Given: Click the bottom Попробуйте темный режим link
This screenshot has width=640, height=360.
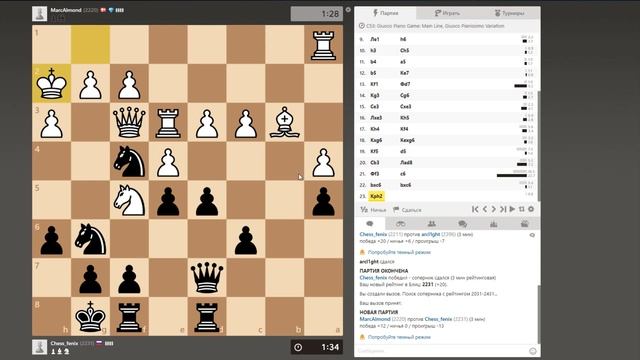Looking at the screenshot, I should (399, 337).
